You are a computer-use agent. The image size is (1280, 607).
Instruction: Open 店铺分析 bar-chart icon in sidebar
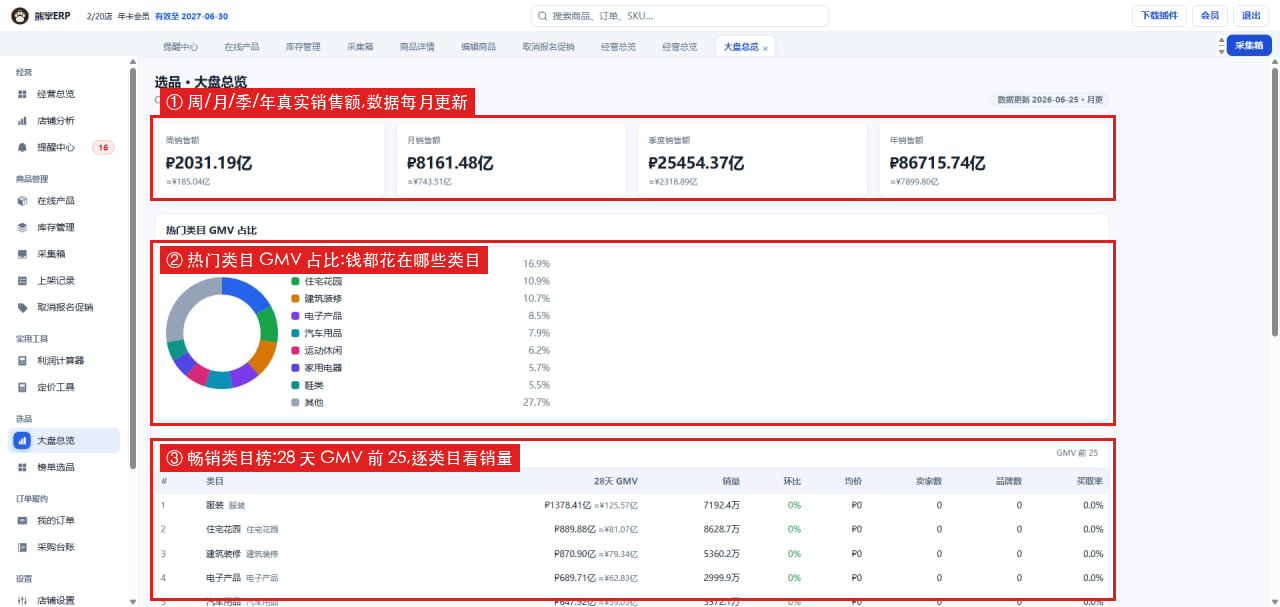tap(22, 121)
